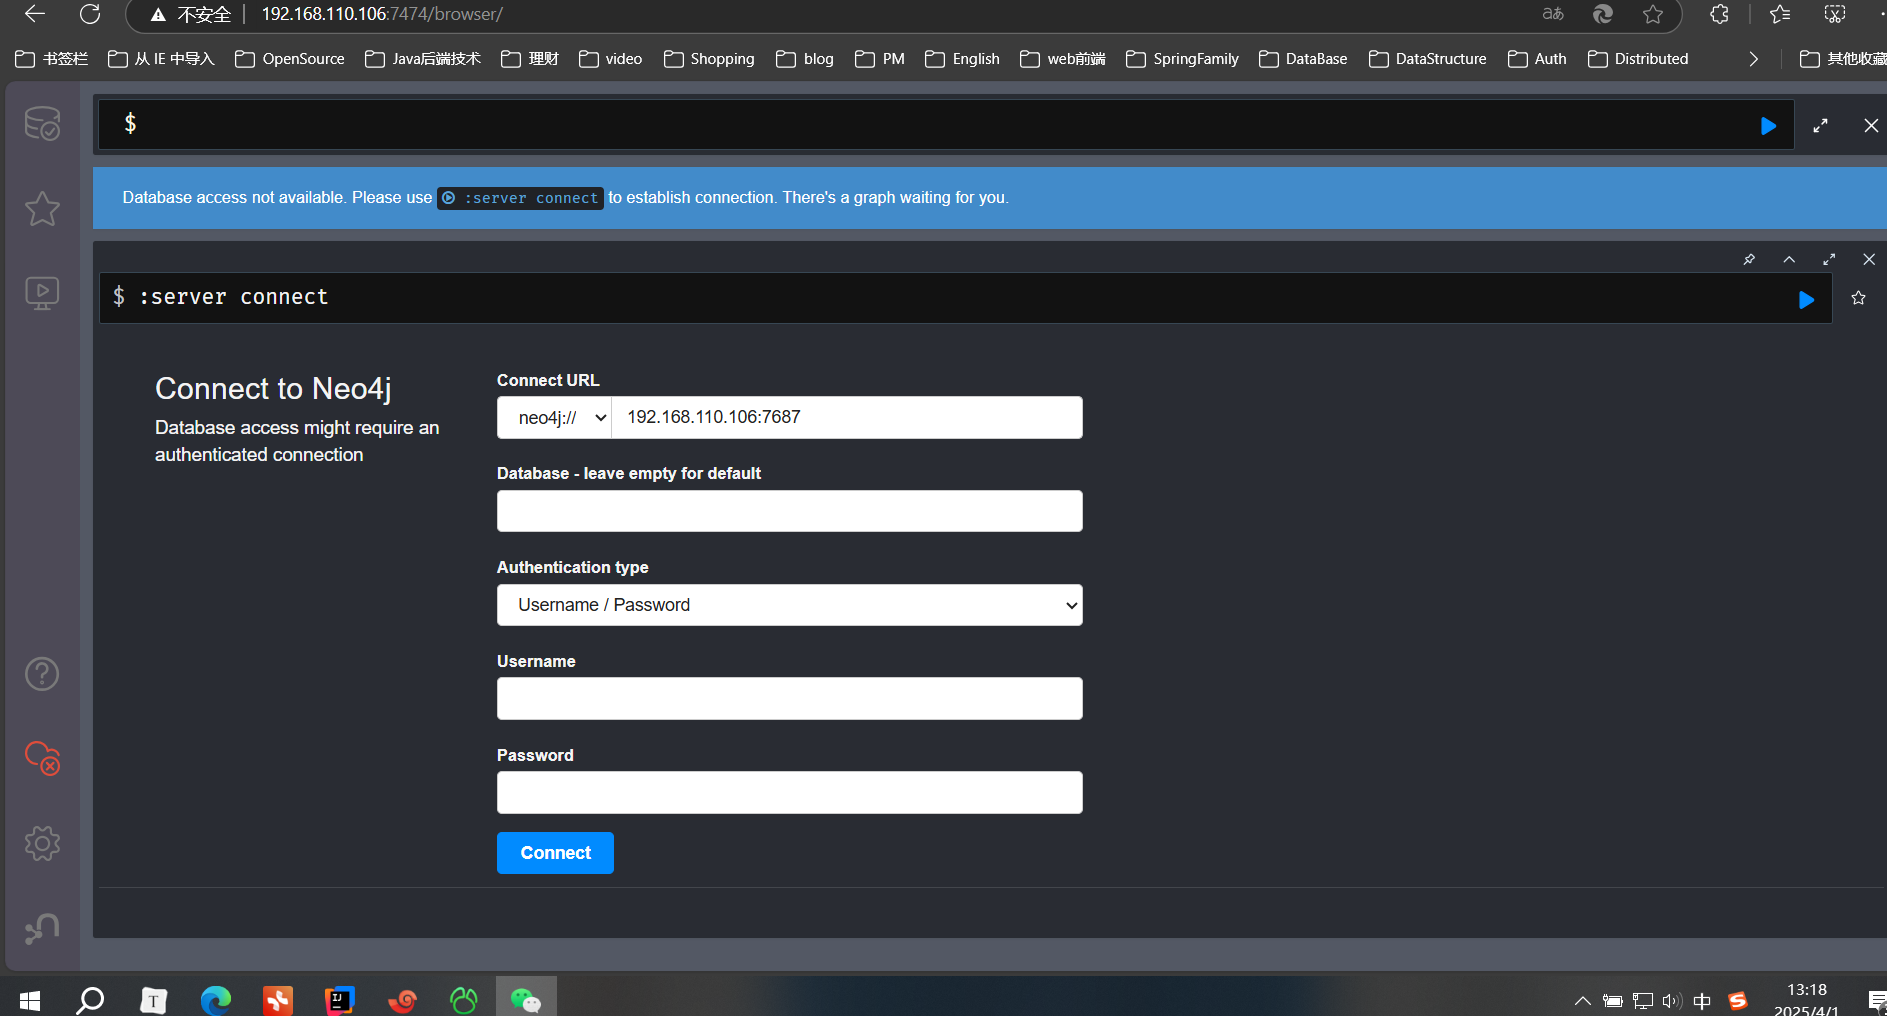Screen dimensions: 1887x1016
Task: Open the browser Favorites list icon
Action: coord(1780,14)
